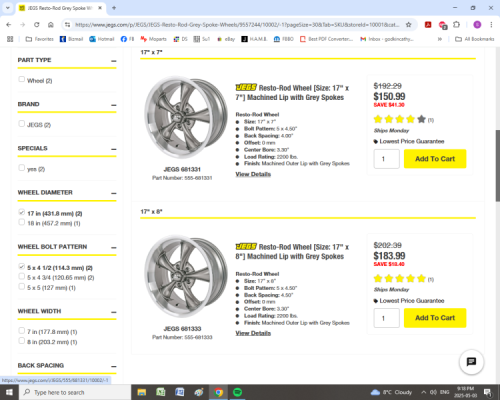This screenshot has width=500, height=400.
Task: View Details for JEGS 681333 wheel
Action: [253, 333]
